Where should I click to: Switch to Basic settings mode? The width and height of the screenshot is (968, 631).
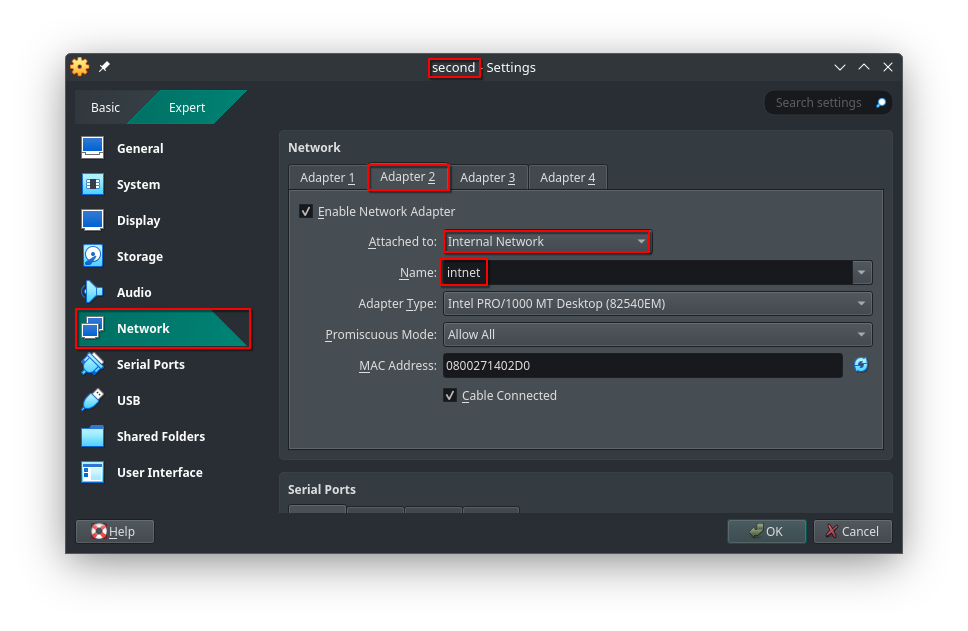point(105,108)
